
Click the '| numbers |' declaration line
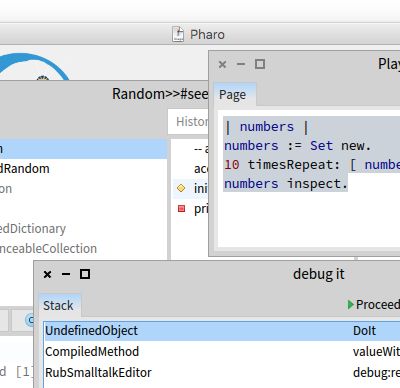click(x=267, y=127)
